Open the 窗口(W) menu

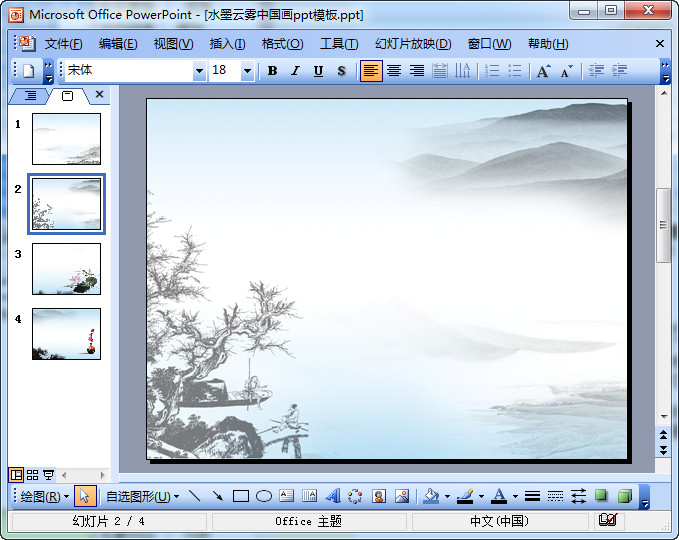489,44
